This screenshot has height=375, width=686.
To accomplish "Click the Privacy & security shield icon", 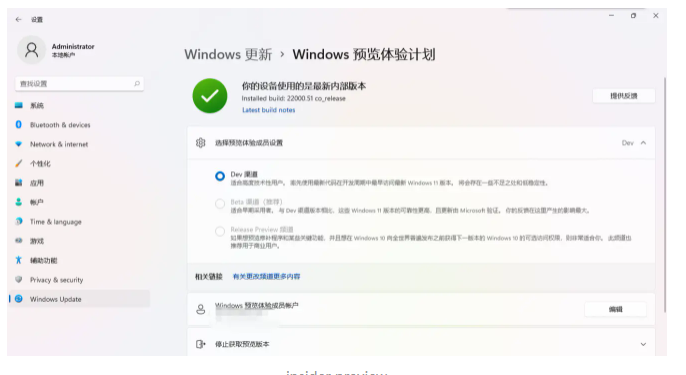I will click(x=18, y=279).
